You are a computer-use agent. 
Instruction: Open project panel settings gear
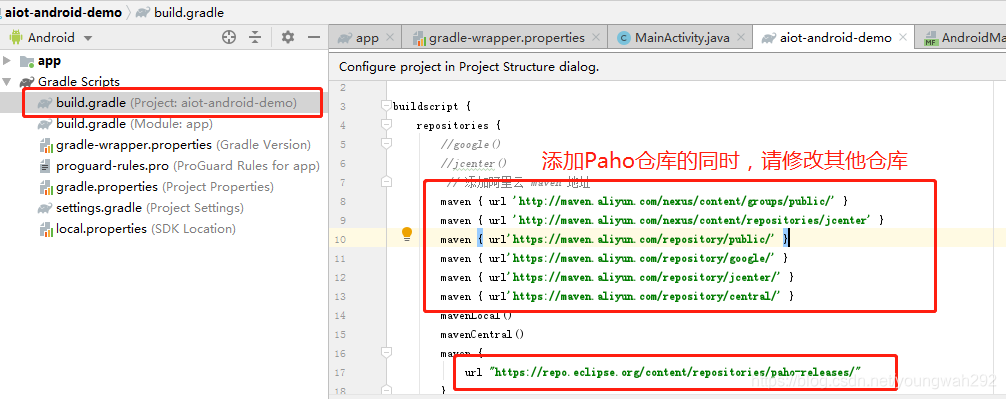tap(288, 37)
